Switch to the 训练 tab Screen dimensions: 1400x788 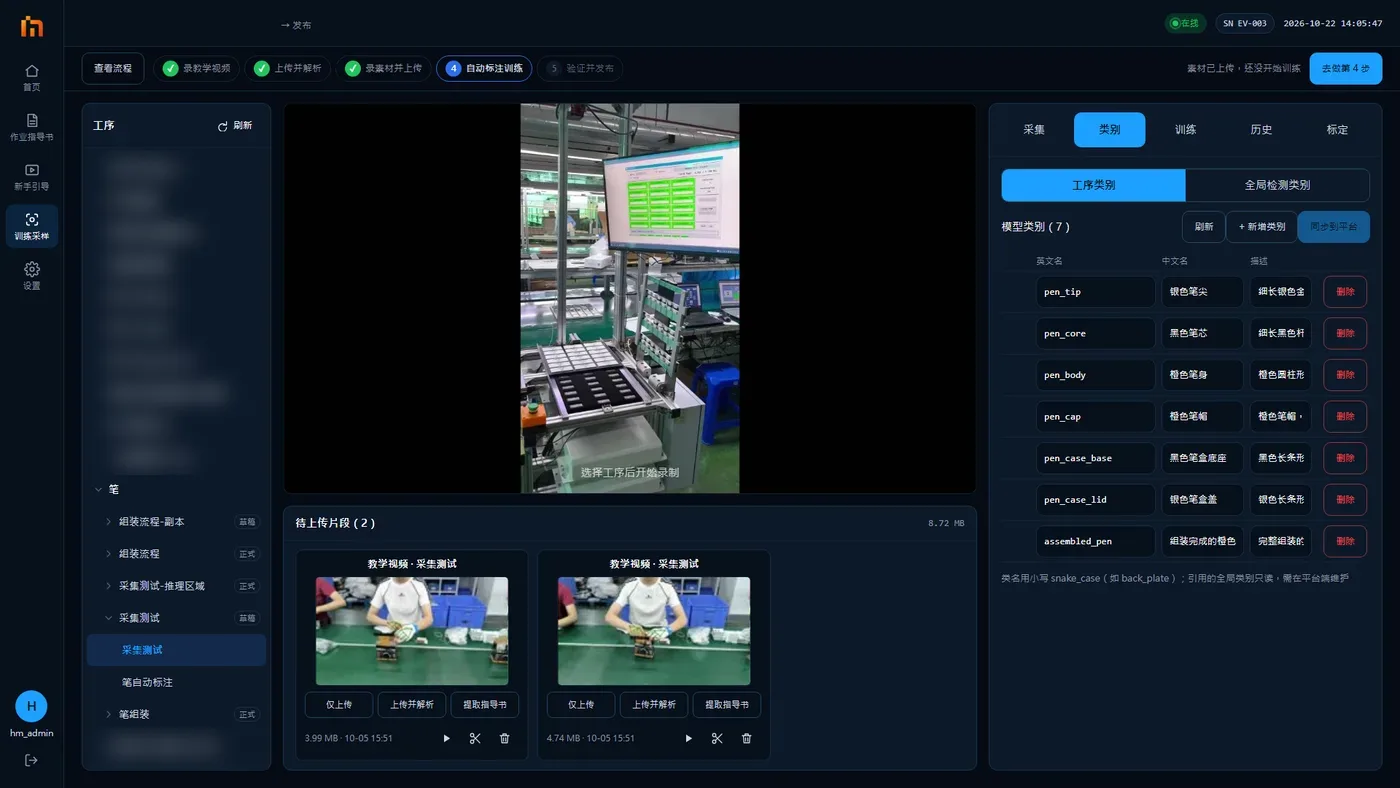[1185, 130]
